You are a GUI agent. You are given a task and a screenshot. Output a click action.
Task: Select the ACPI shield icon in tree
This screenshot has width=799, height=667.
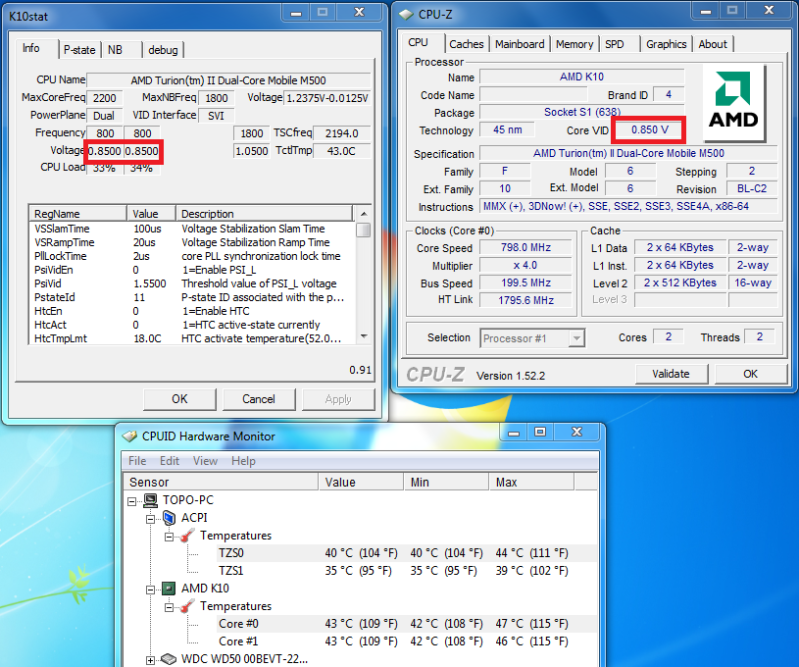coord(169,518)
